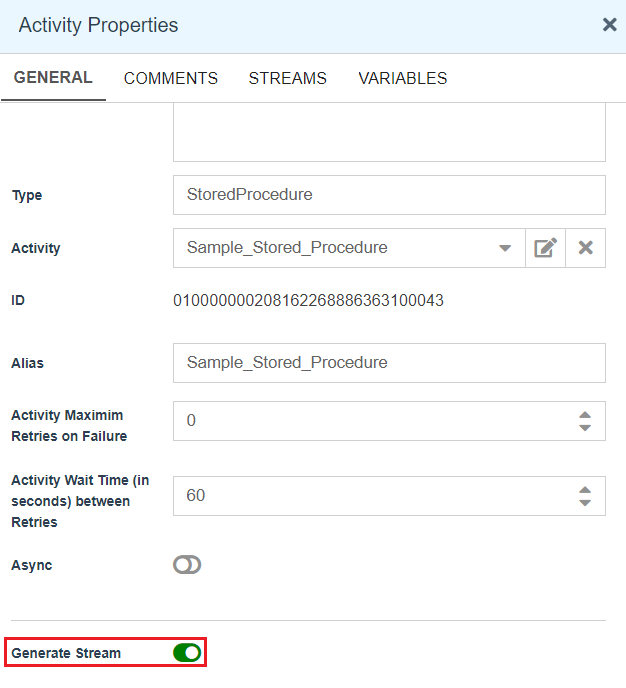The image size is (626, 688).
Task: Increase Activity Wait Time between Retries
Action: 585,489
